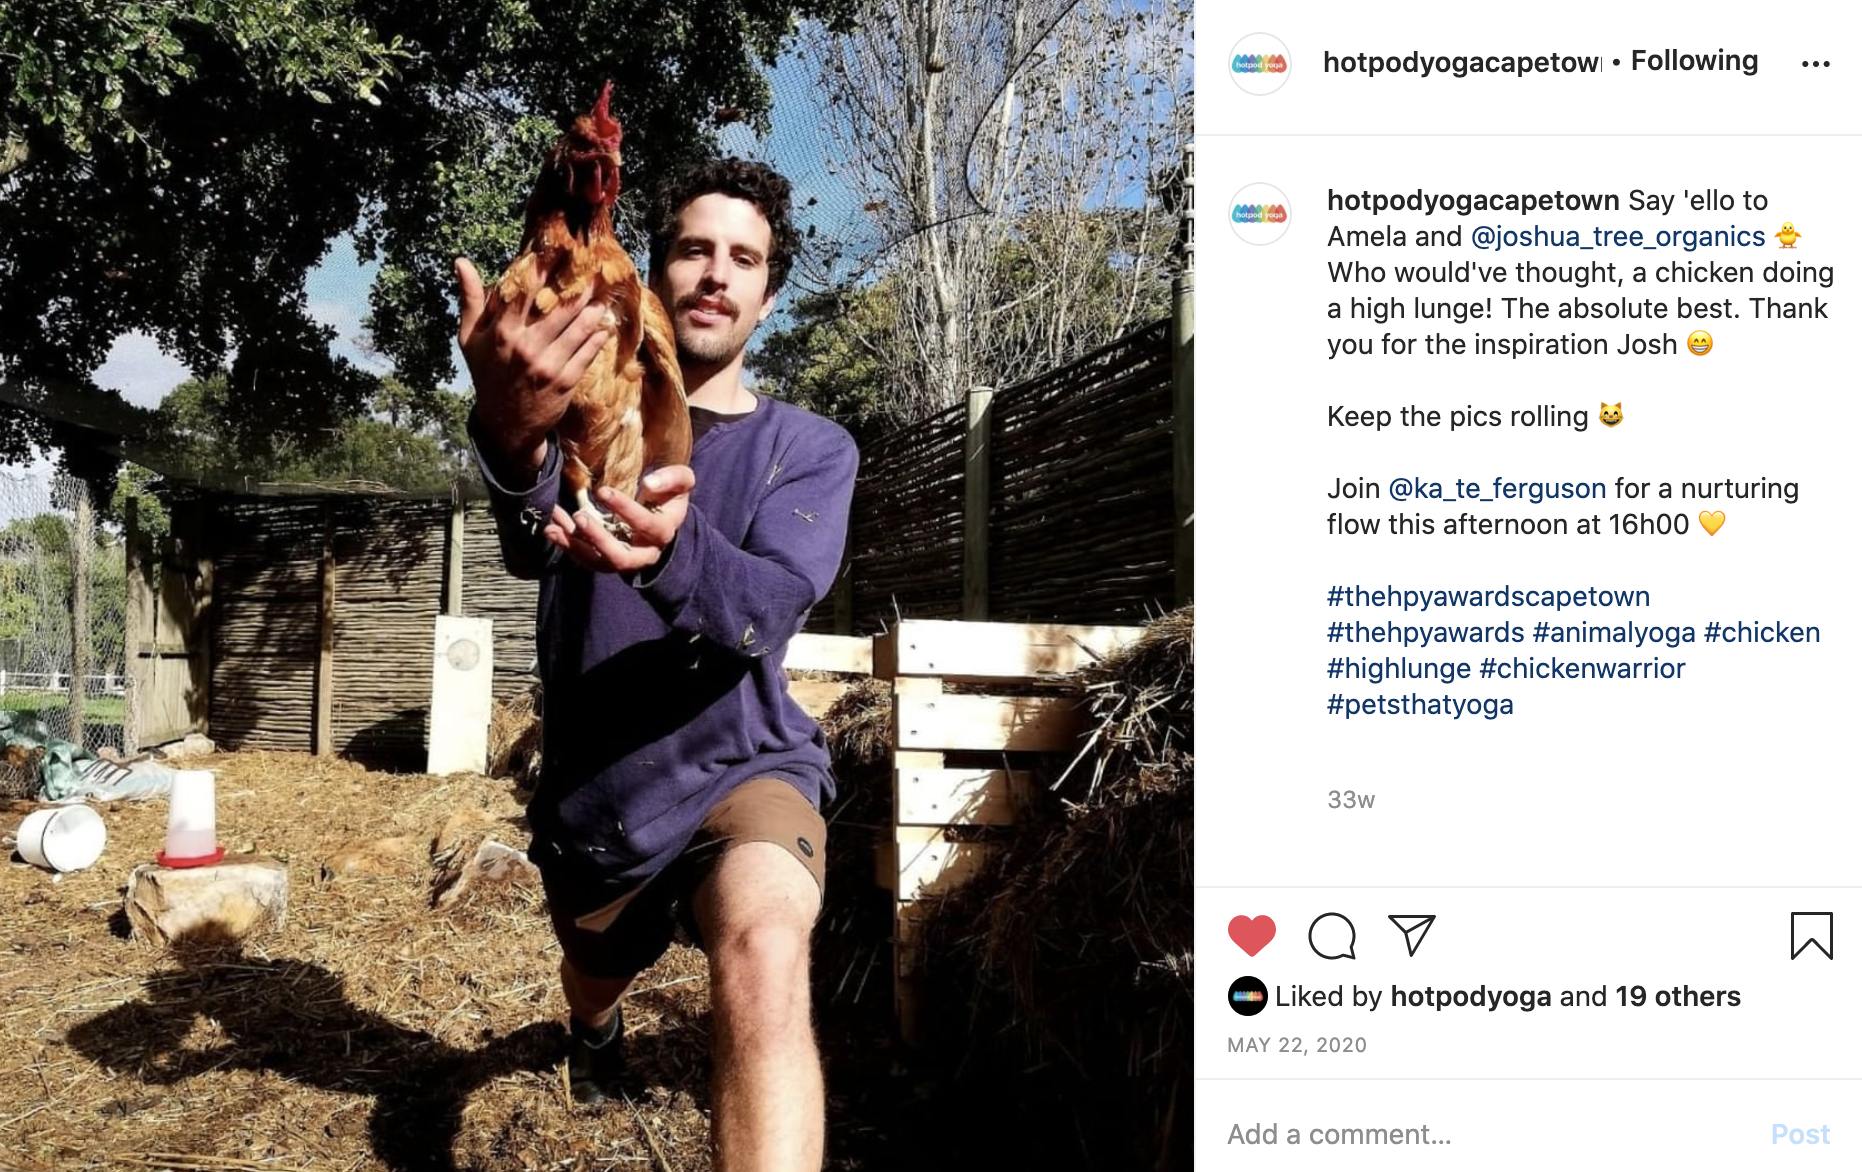Click hotpodyogacapetown profile picture in the header
The image size is (1862, 1172).
tap(1260, 60)
